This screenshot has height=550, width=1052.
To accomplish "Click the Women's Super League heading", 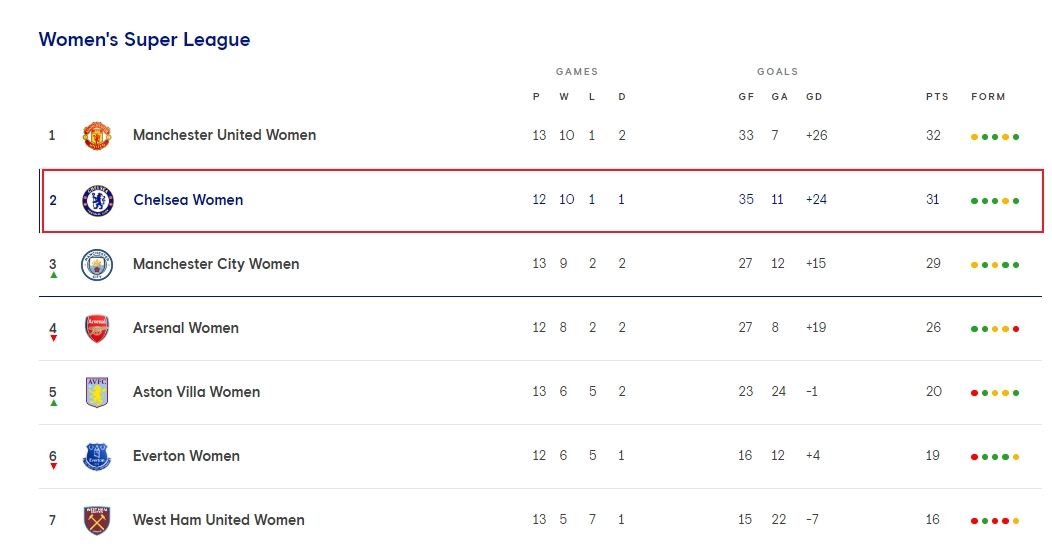I will 144,40.
